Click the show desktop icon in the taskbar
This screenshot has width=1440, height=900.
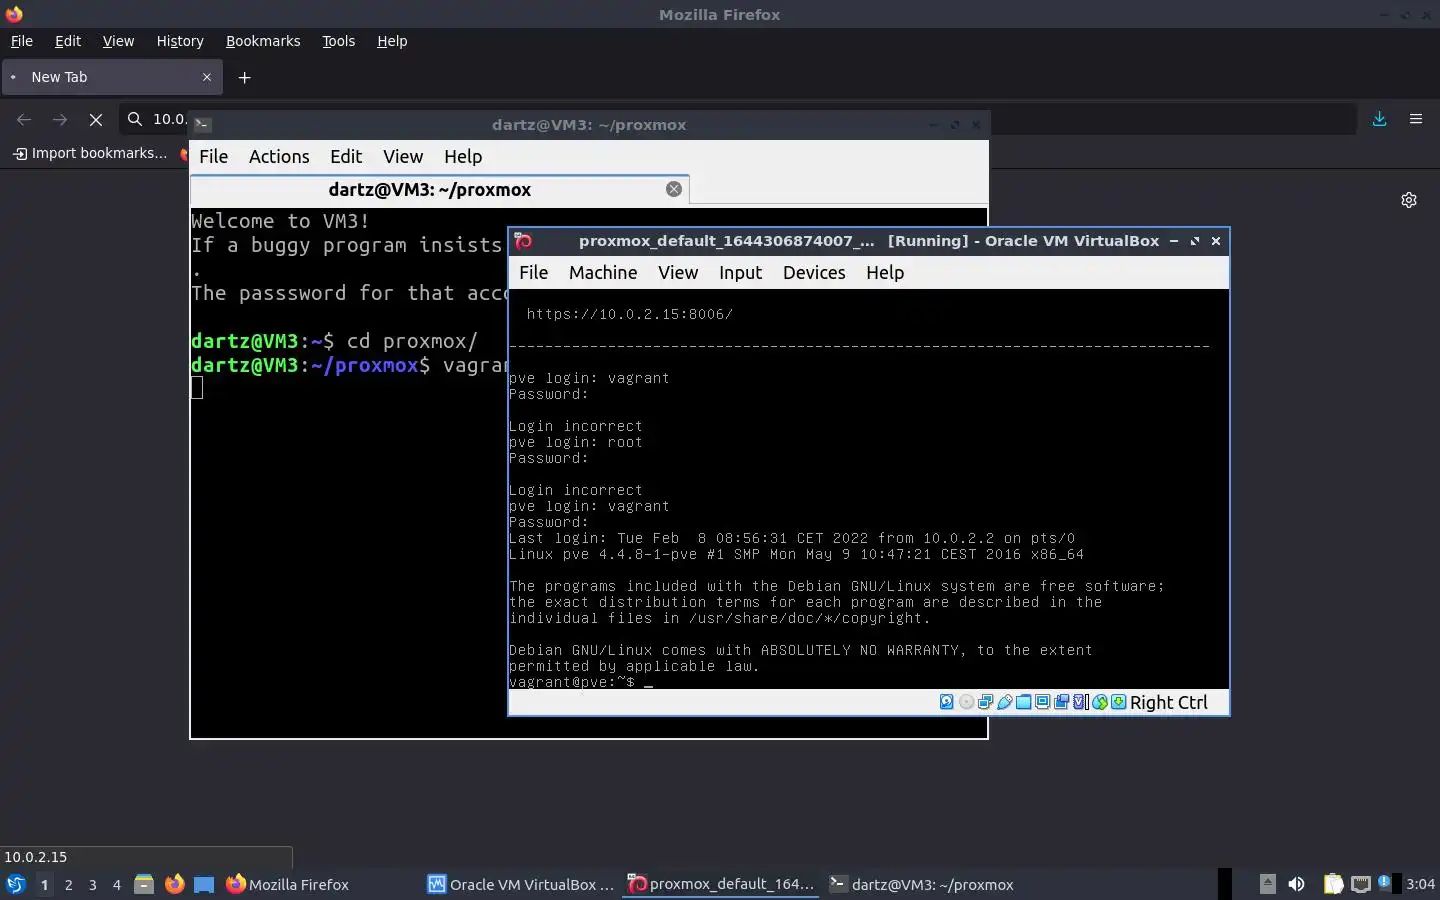(x=204, y=884)
